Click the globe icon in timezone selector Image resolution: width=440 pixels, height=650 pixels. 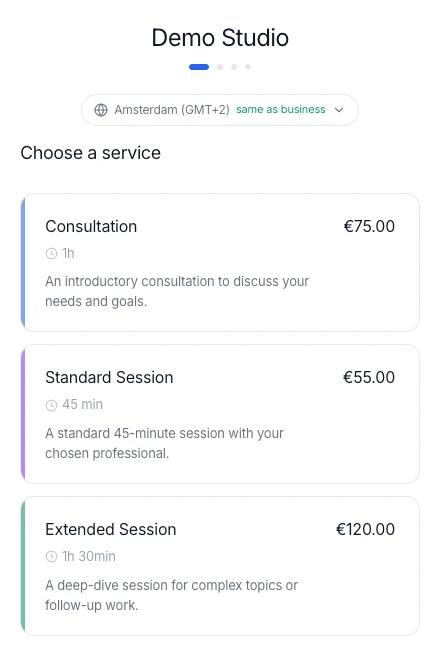(101, 110)
